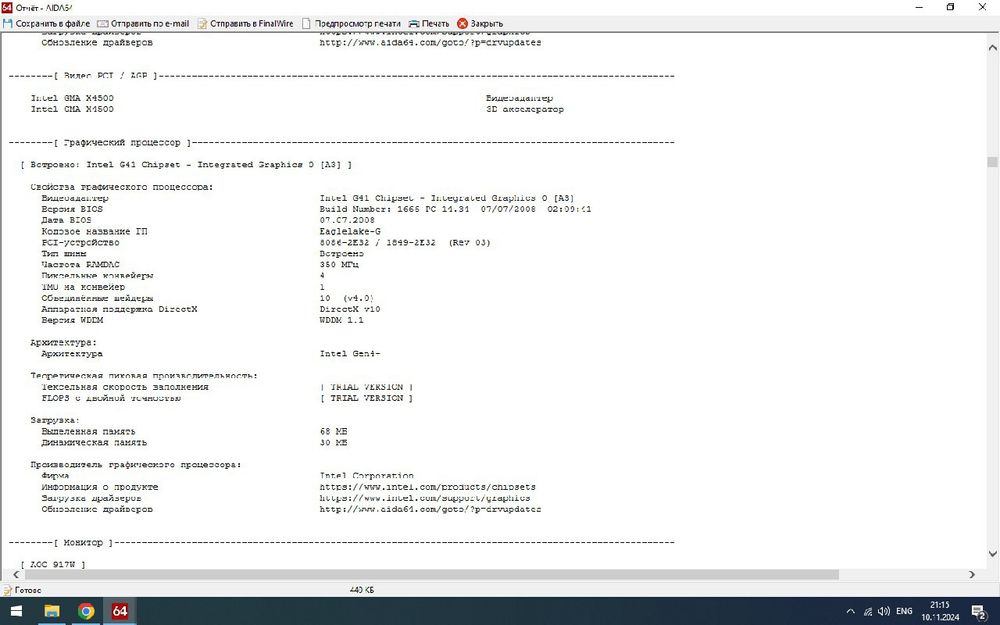Click the ENG language indicator

point(904,611)
